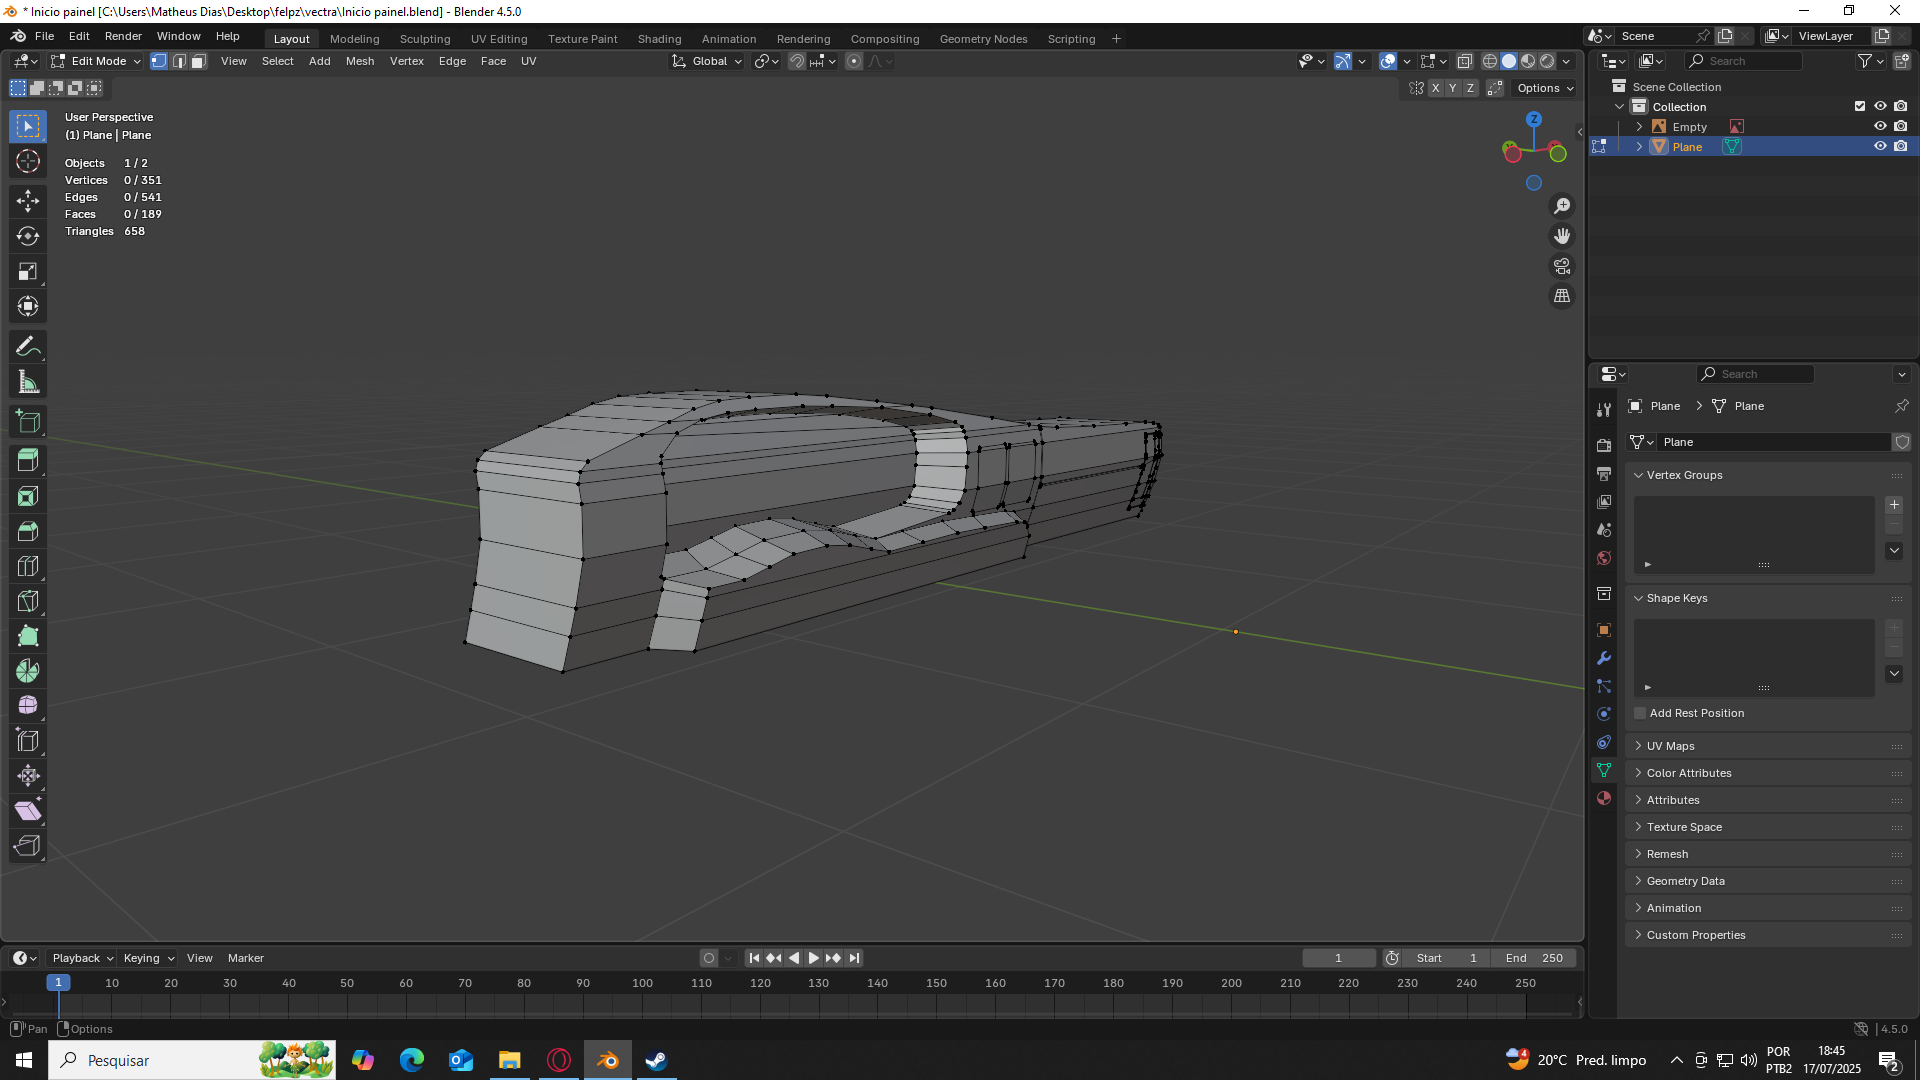
Task: Open the Modifiers wrench properties tab
Action: 1604,658
